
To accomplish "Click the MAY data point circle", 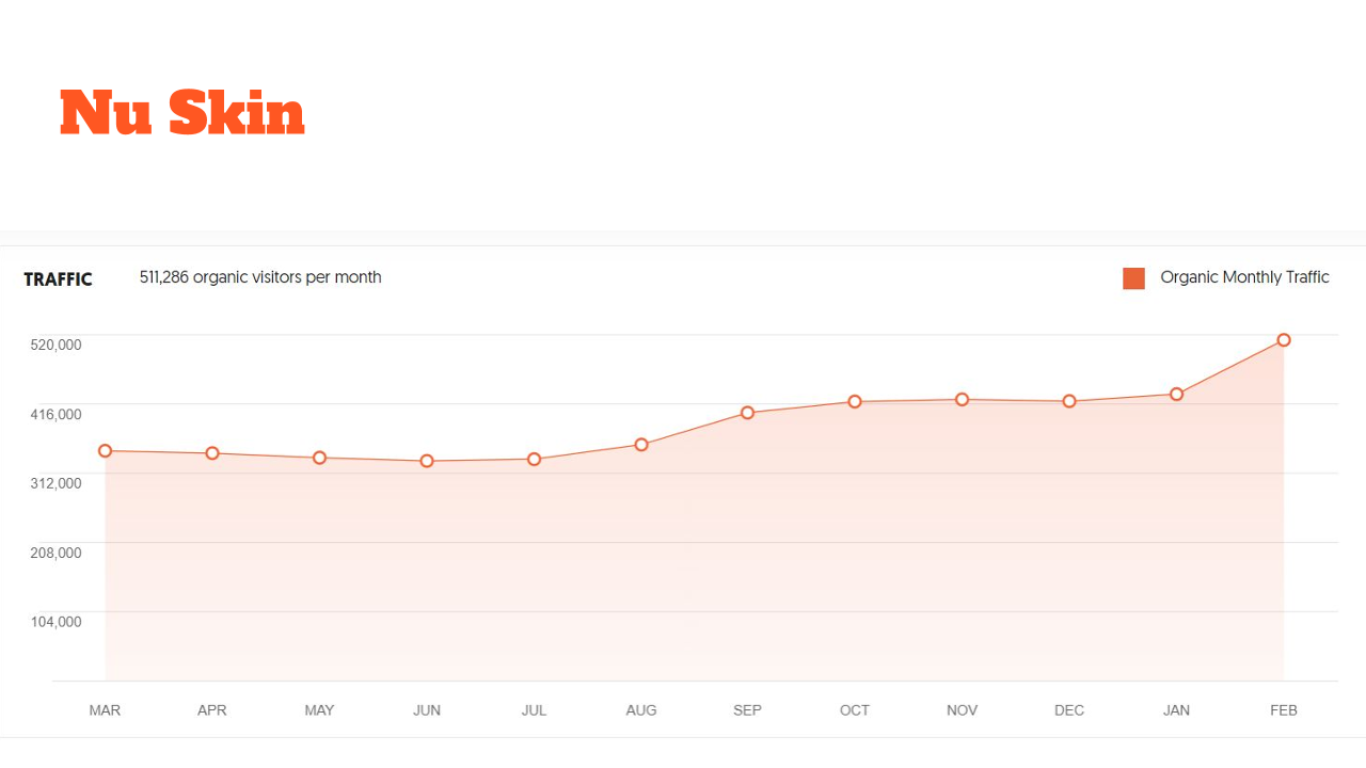I will pyautogui.click(x=320, y=458).
